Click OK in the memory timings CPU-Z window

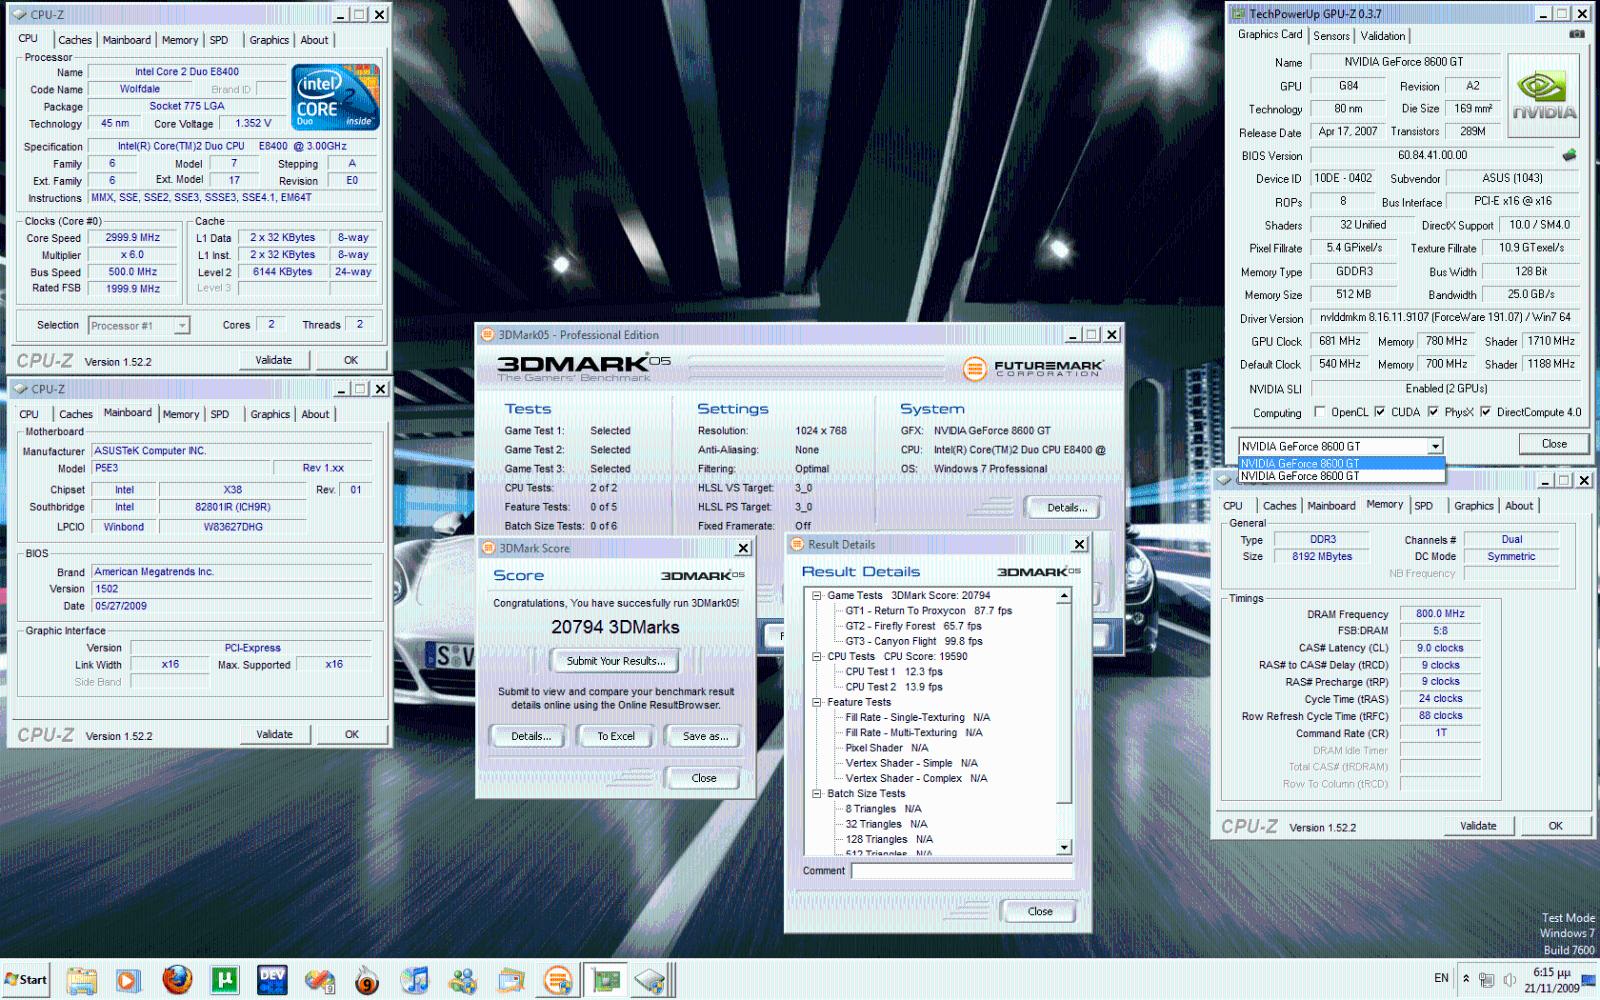pos(1555,826)
